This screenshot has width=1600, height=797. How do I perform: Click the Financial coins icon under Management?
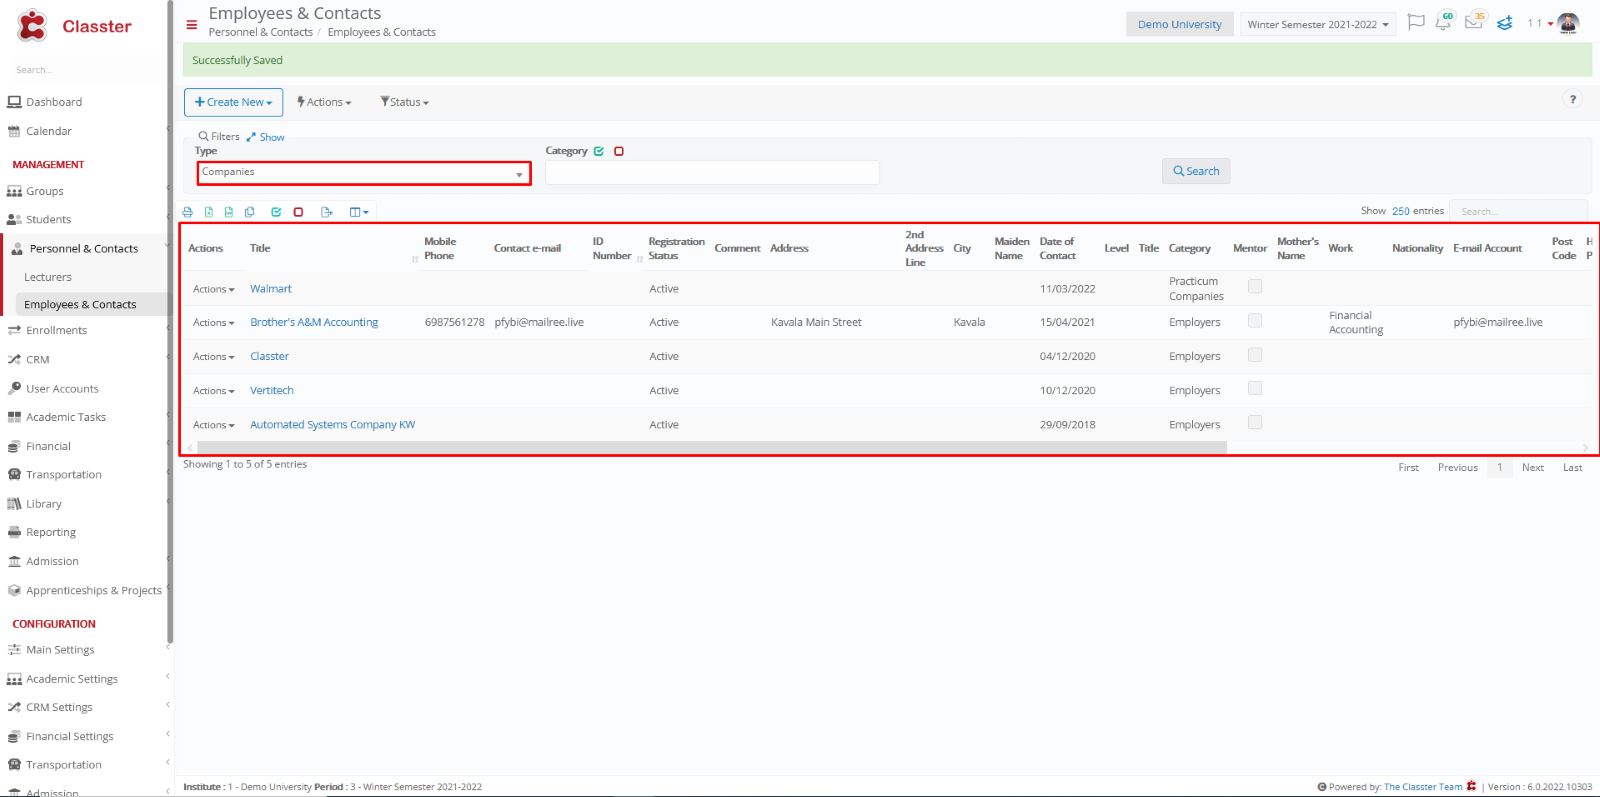(14, 447)
